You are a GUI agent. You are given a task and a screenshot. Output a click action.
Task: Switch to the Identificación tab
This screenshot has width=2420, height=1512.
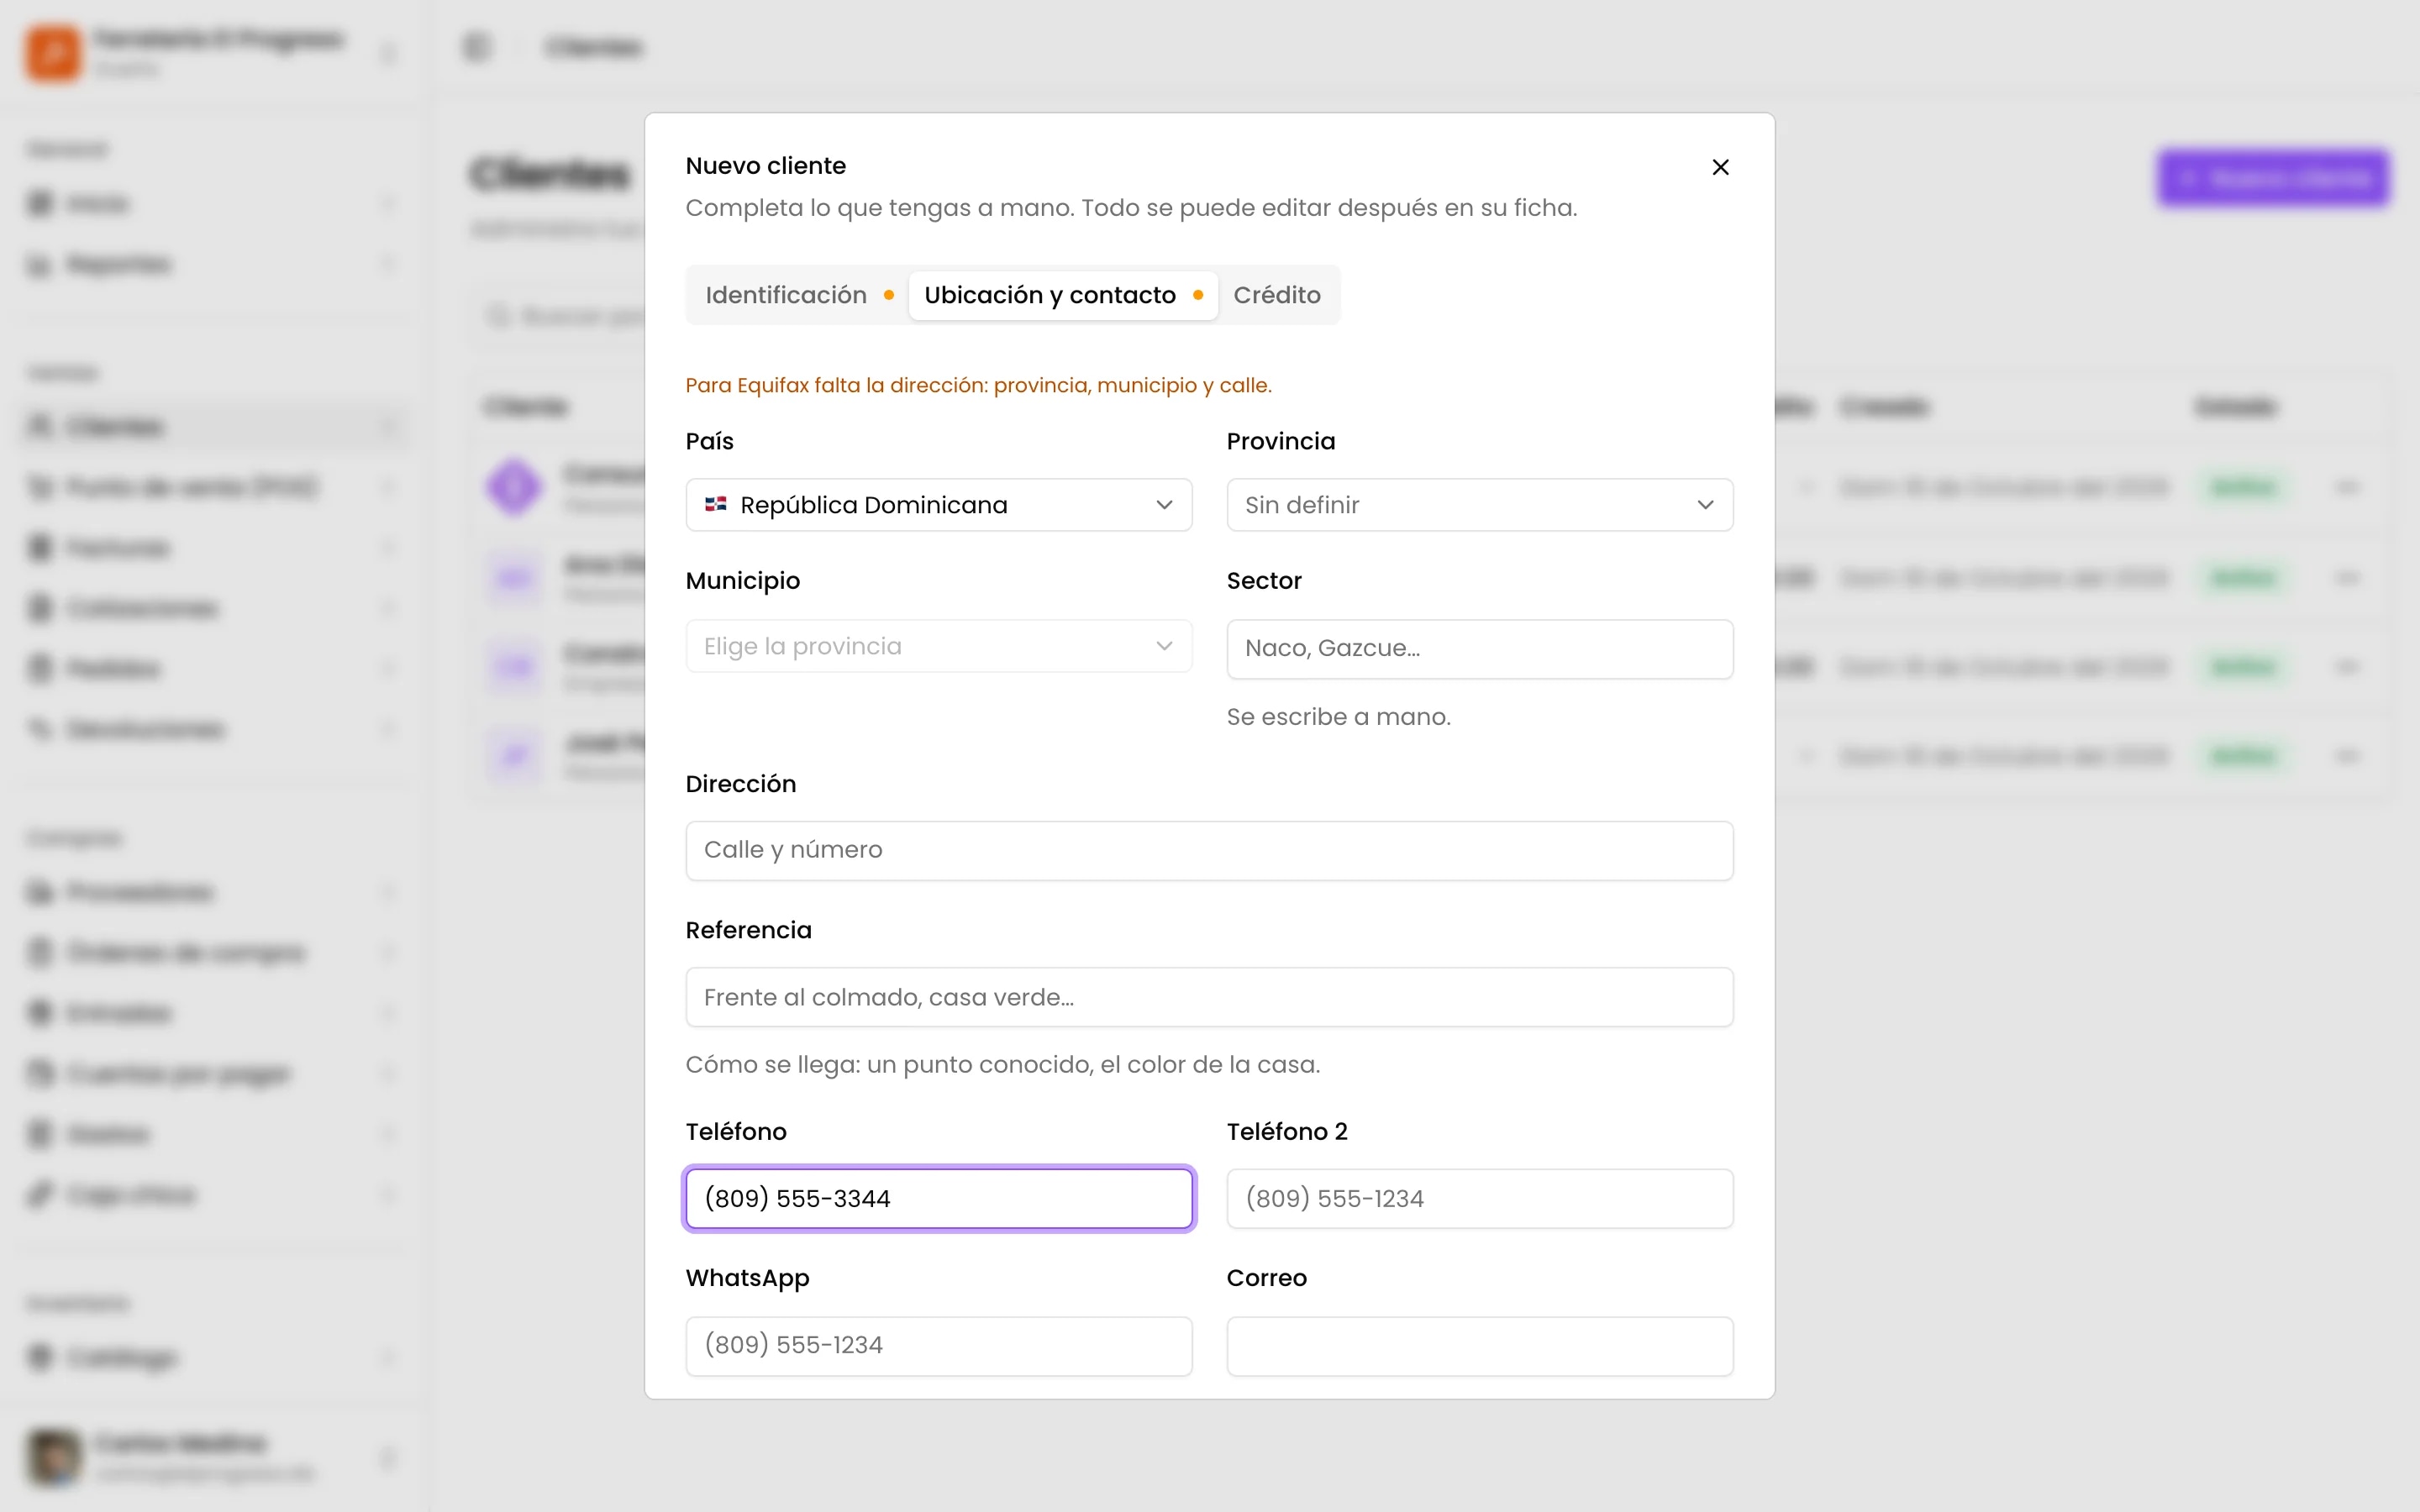[x=798, y=295]
